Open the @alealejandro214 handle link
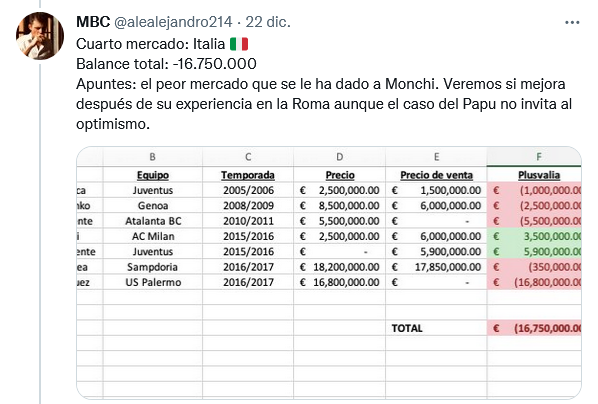Screen dimensions: 598x404 click(173, 22)
